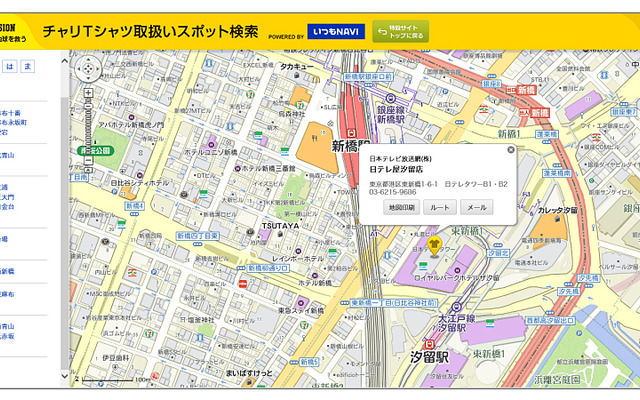Click the hotel icon beside レインボーホテル
The height and width of the screenshot is (400, 640).
(x=298, y=251)
